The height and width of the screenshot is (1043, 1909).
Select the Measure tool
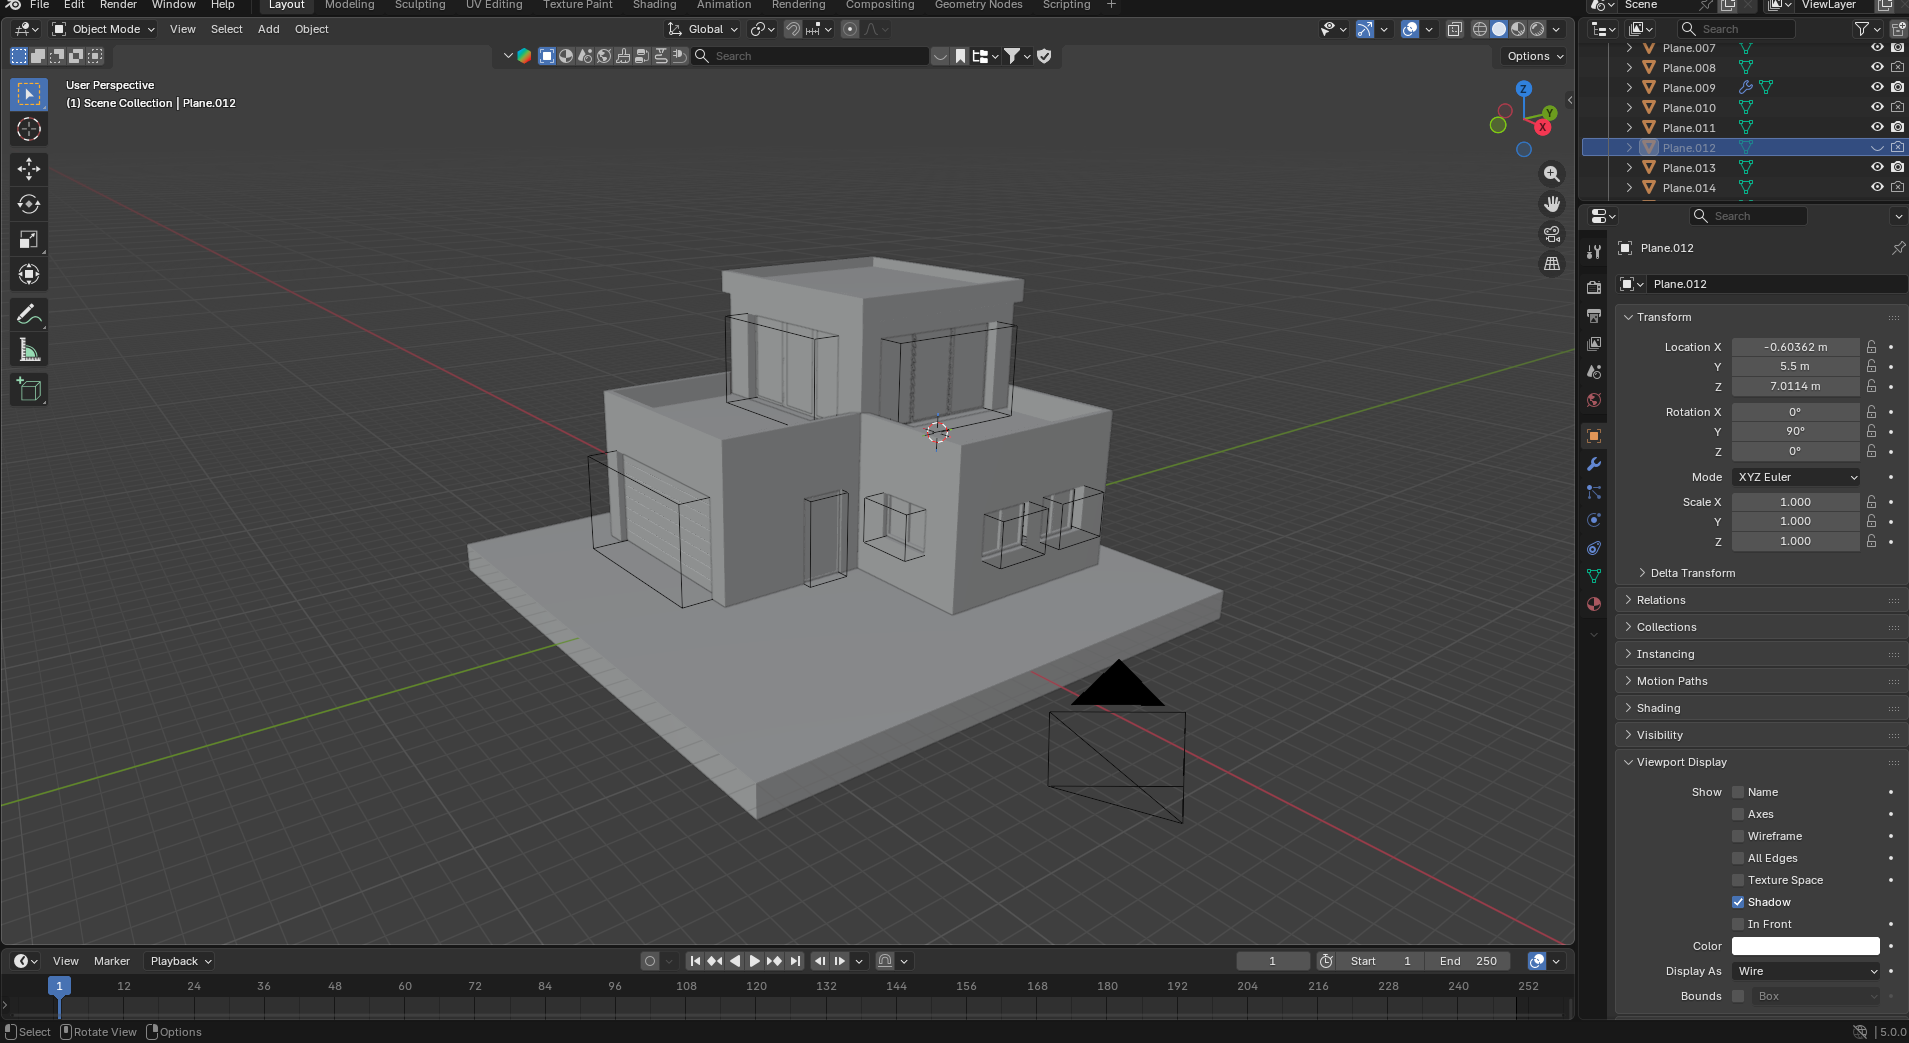(29, 350)
